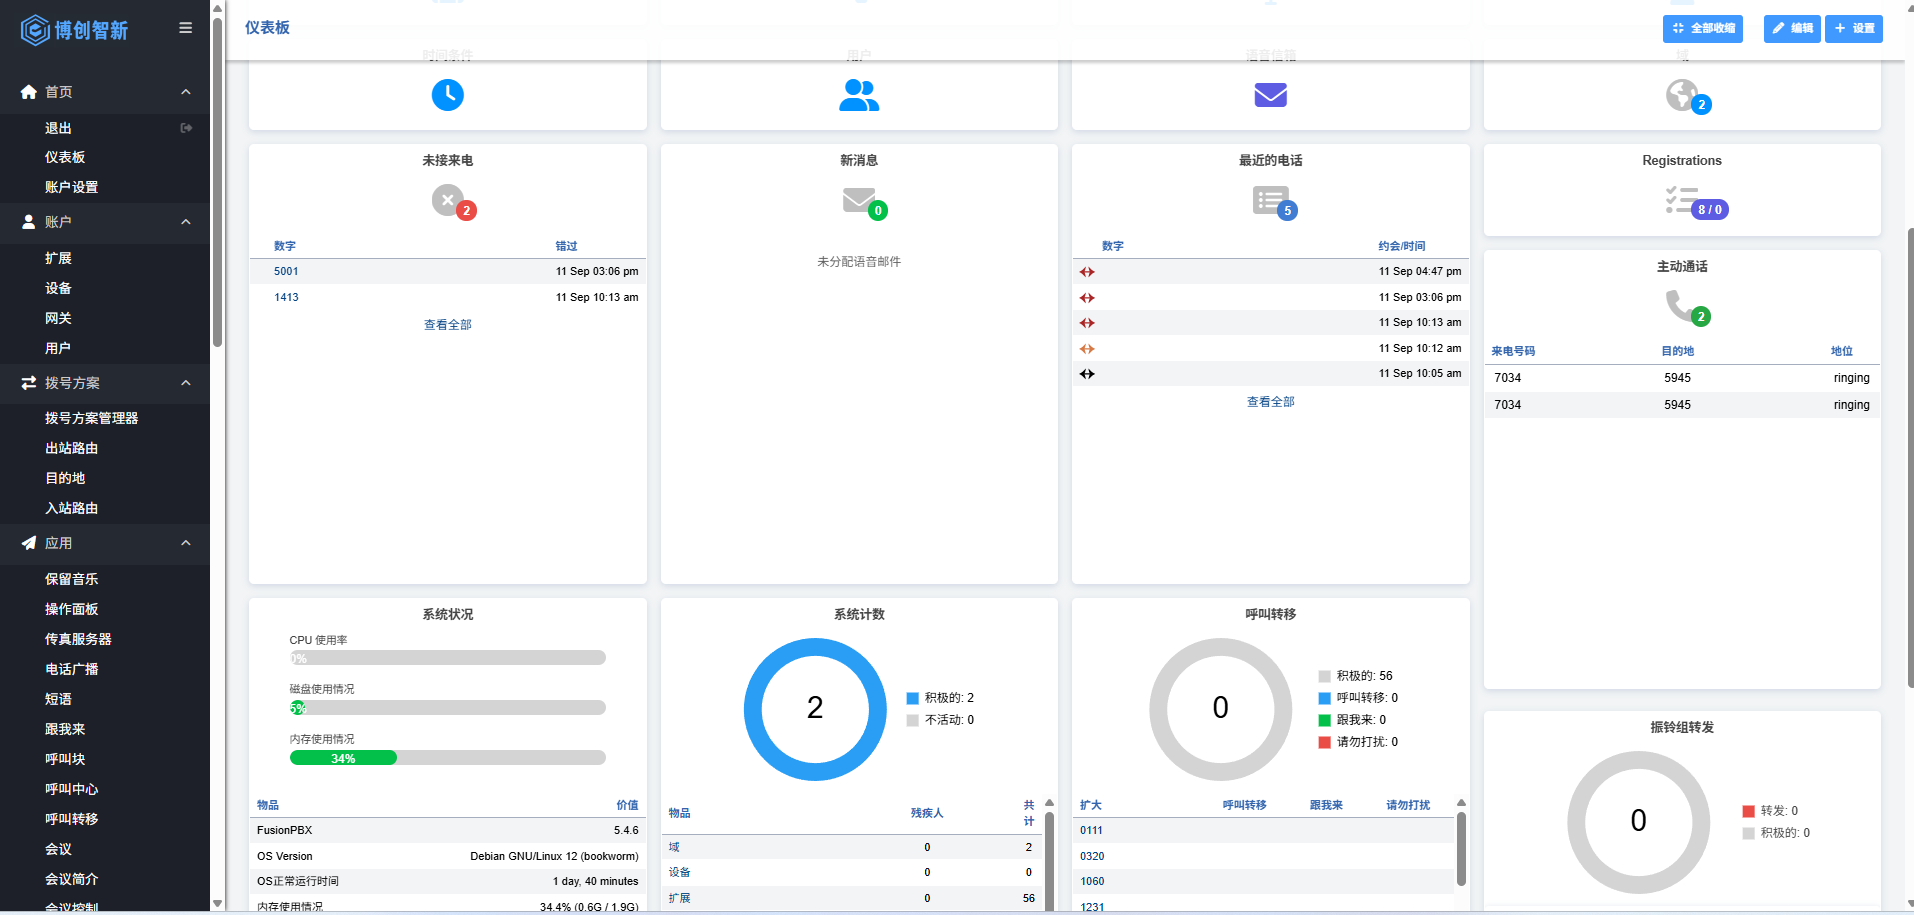Viewport: 1914px width, 915px height.
Task: Collapse the 拨号方案 sidebar section
Action: tap(186, 383)
